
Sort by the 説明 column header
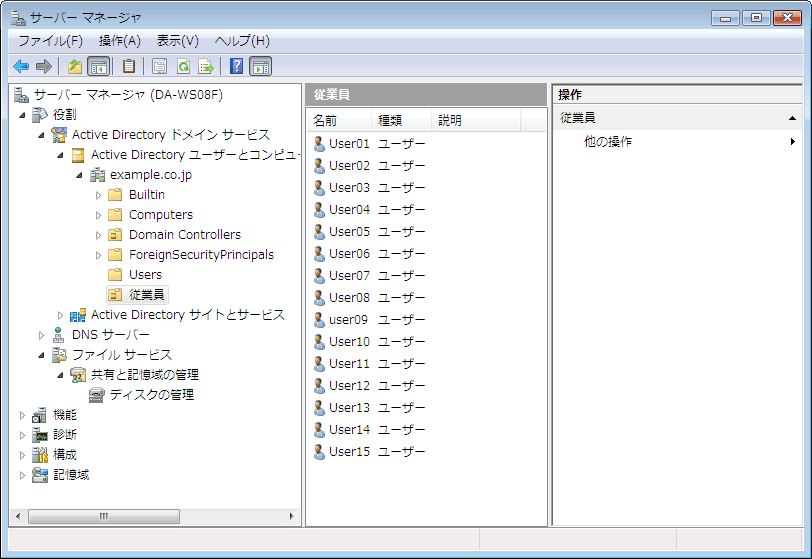click(x=476, y=121)
